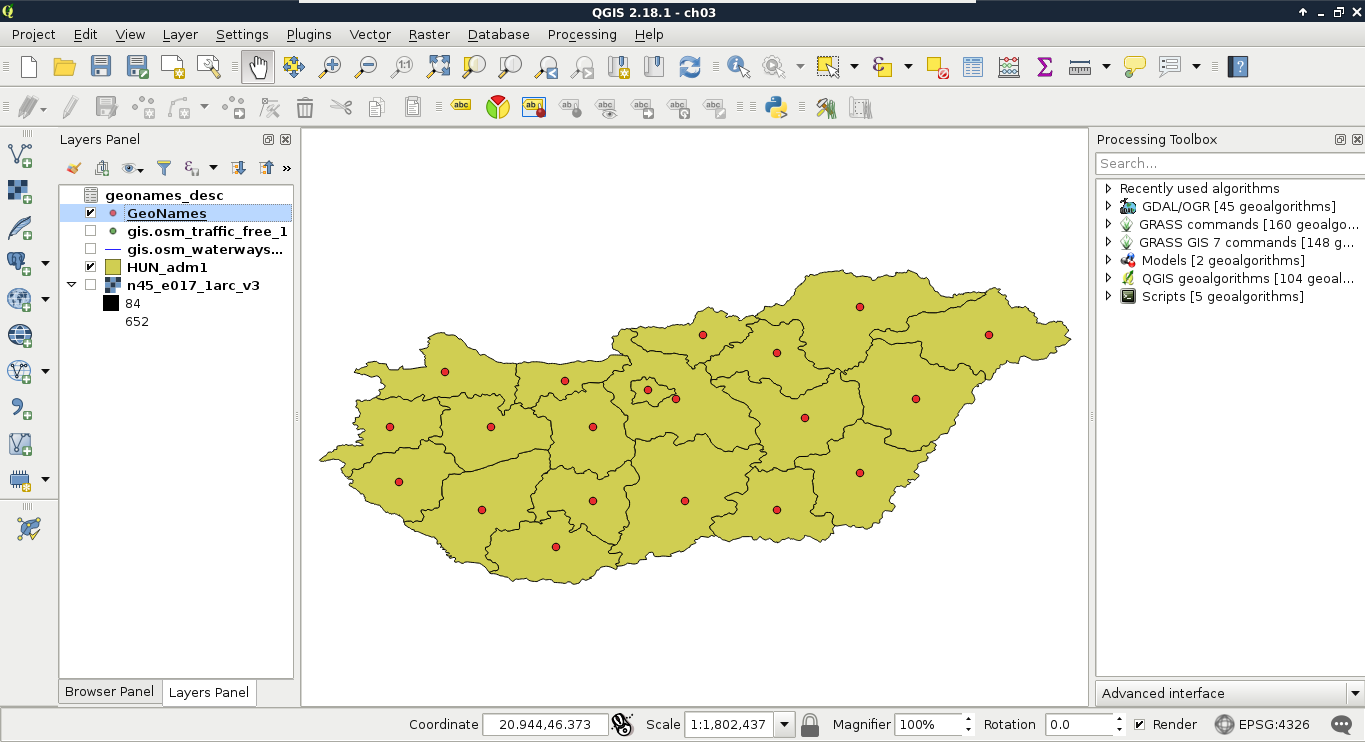Click the HUN_adm1 olive color swatch
Image resolution: width=1365 pixels, height=742 pixels.
pos(113,267)
